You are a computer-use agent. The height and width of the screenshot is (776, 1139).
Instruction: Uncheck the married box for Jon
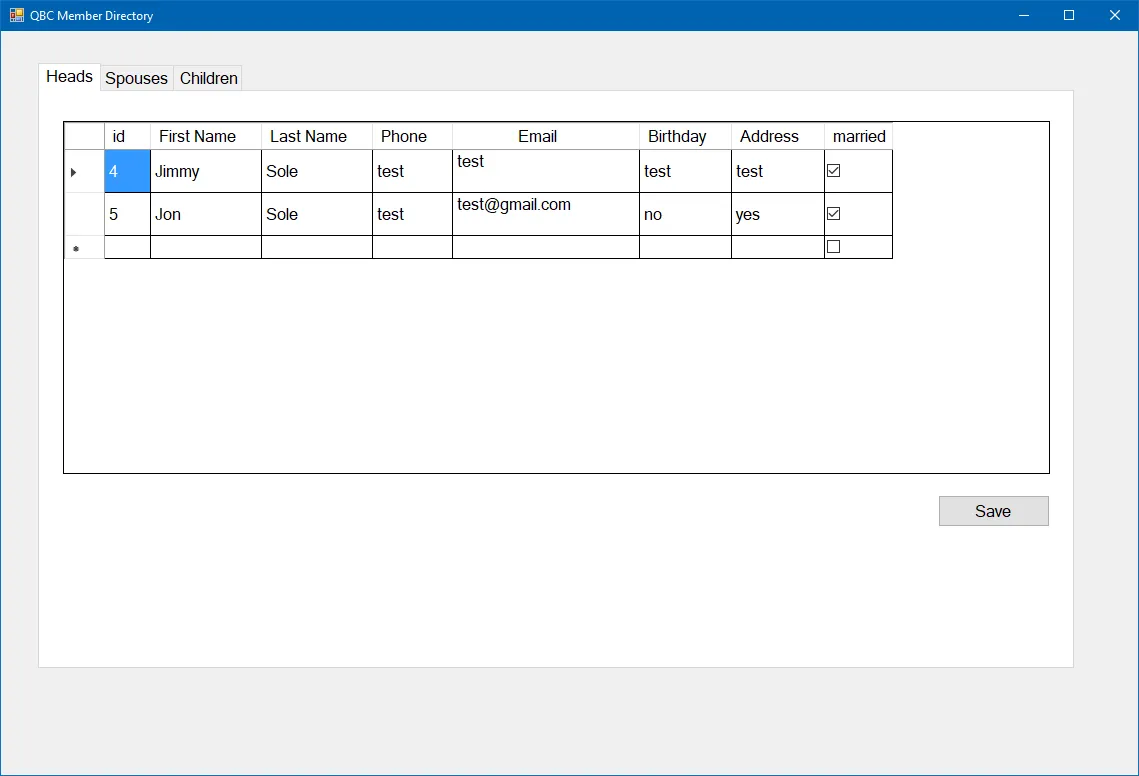tap(833, 214)
